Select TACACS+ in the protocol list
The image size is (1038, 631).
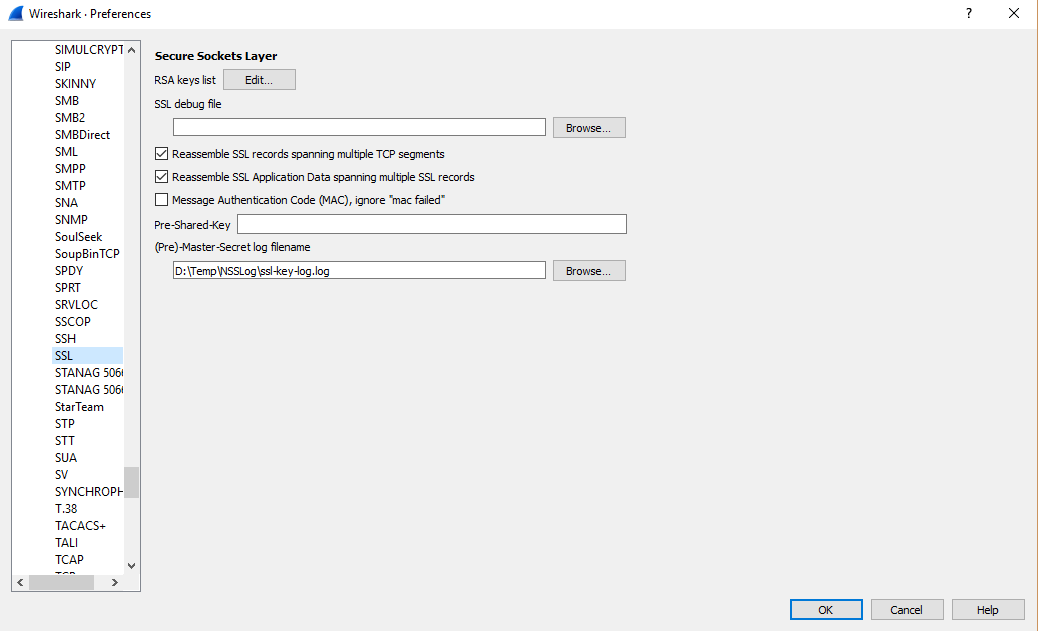tap(80, 526)
